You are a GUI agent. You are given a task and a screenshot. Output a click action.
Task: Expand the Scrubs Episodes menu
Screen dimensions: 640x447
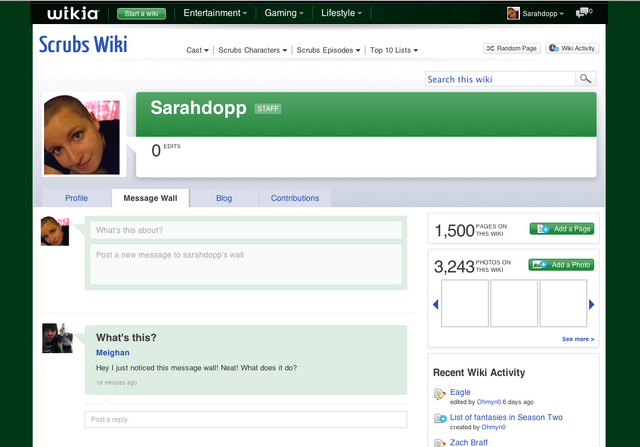click(328, 50)
